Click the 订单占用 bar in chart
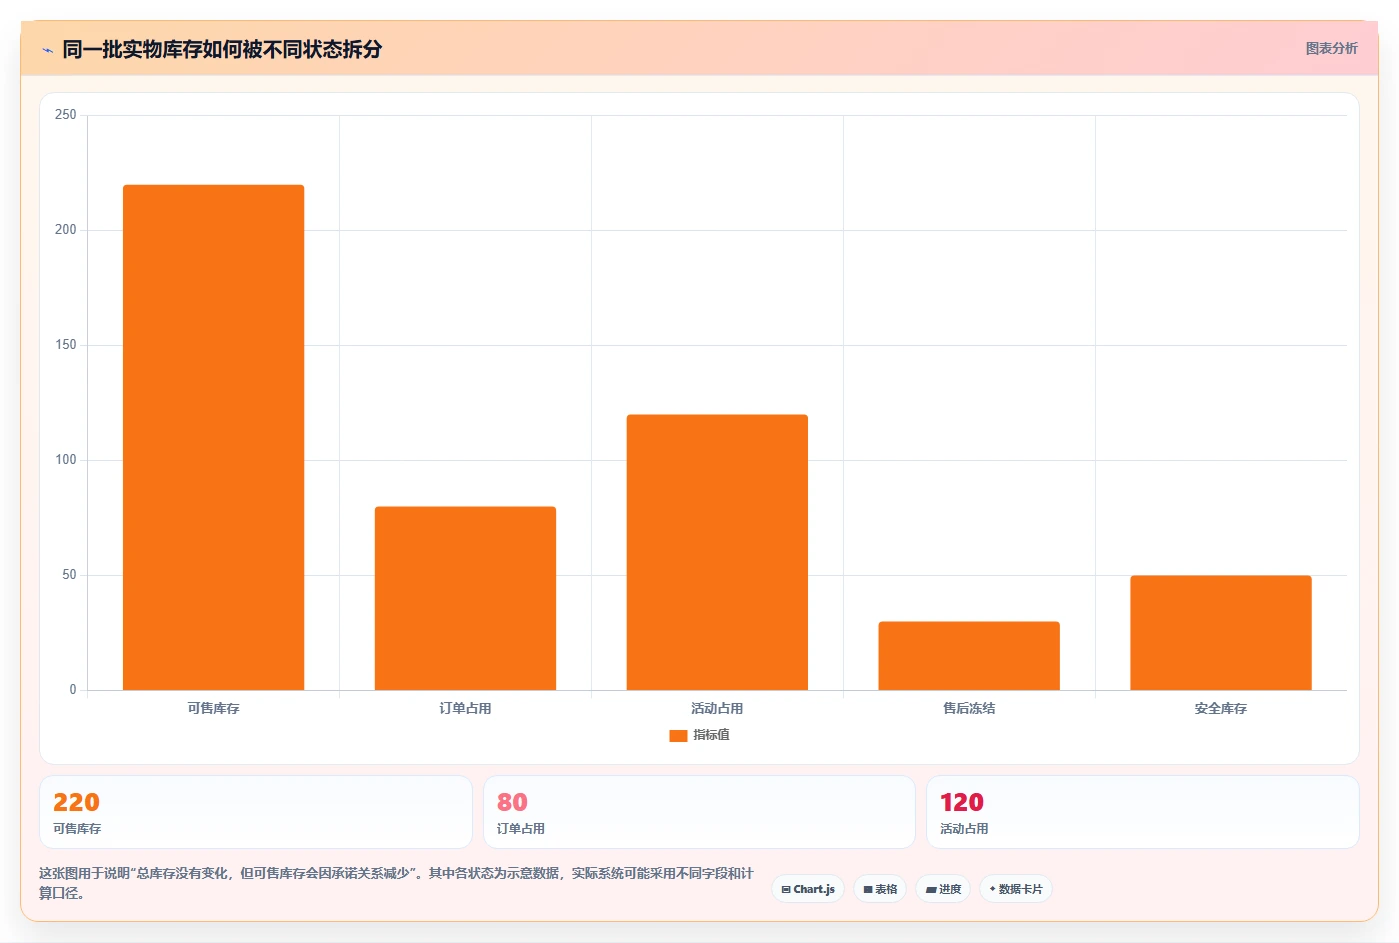The height and width of the screenshot is (943, 1399). point(465,598)
